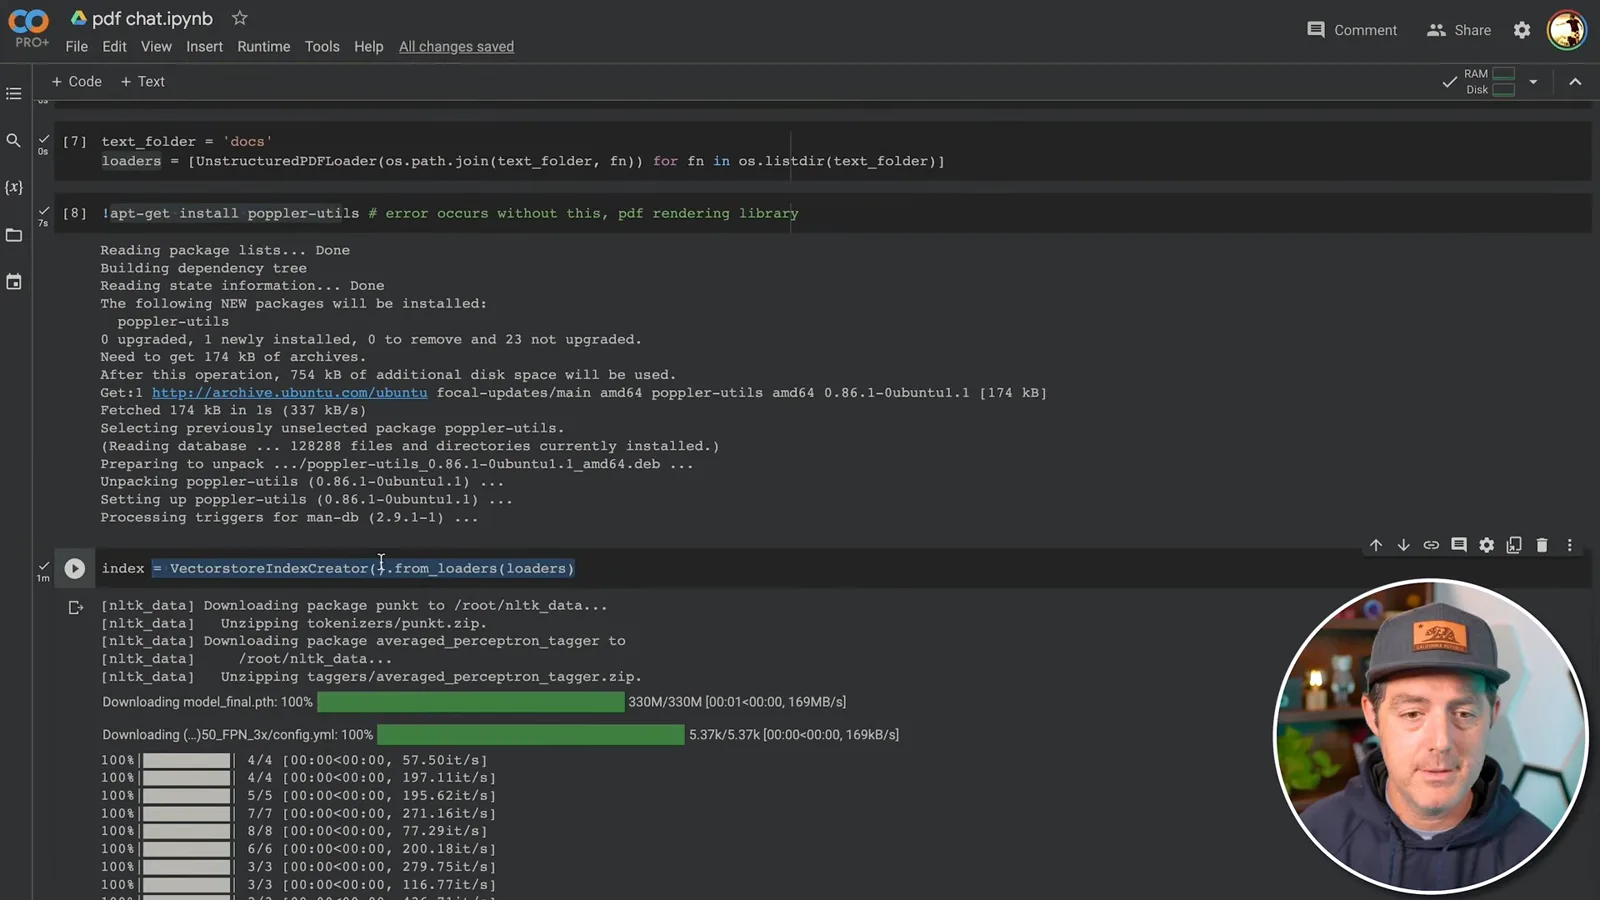
Task: Open the cell editor settings gear
Action: click(x=1487, y=545)
